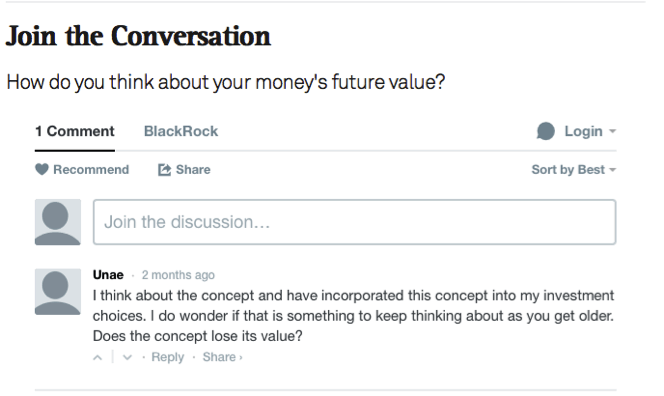Open Unae's username profile link
The height and width of the screenshot is (396, 664).
point(108,275)
